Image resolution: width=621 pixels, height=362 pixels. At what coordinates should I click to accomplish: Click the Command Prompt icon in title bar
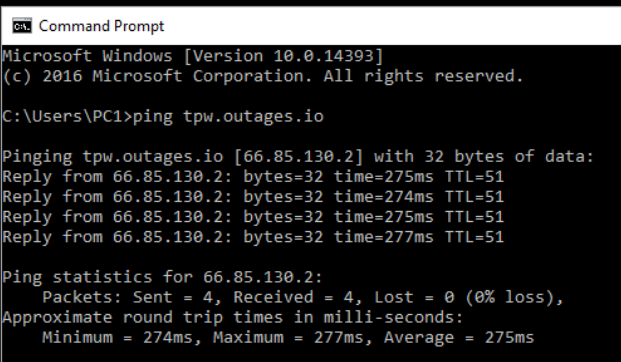tap(22, 26)
